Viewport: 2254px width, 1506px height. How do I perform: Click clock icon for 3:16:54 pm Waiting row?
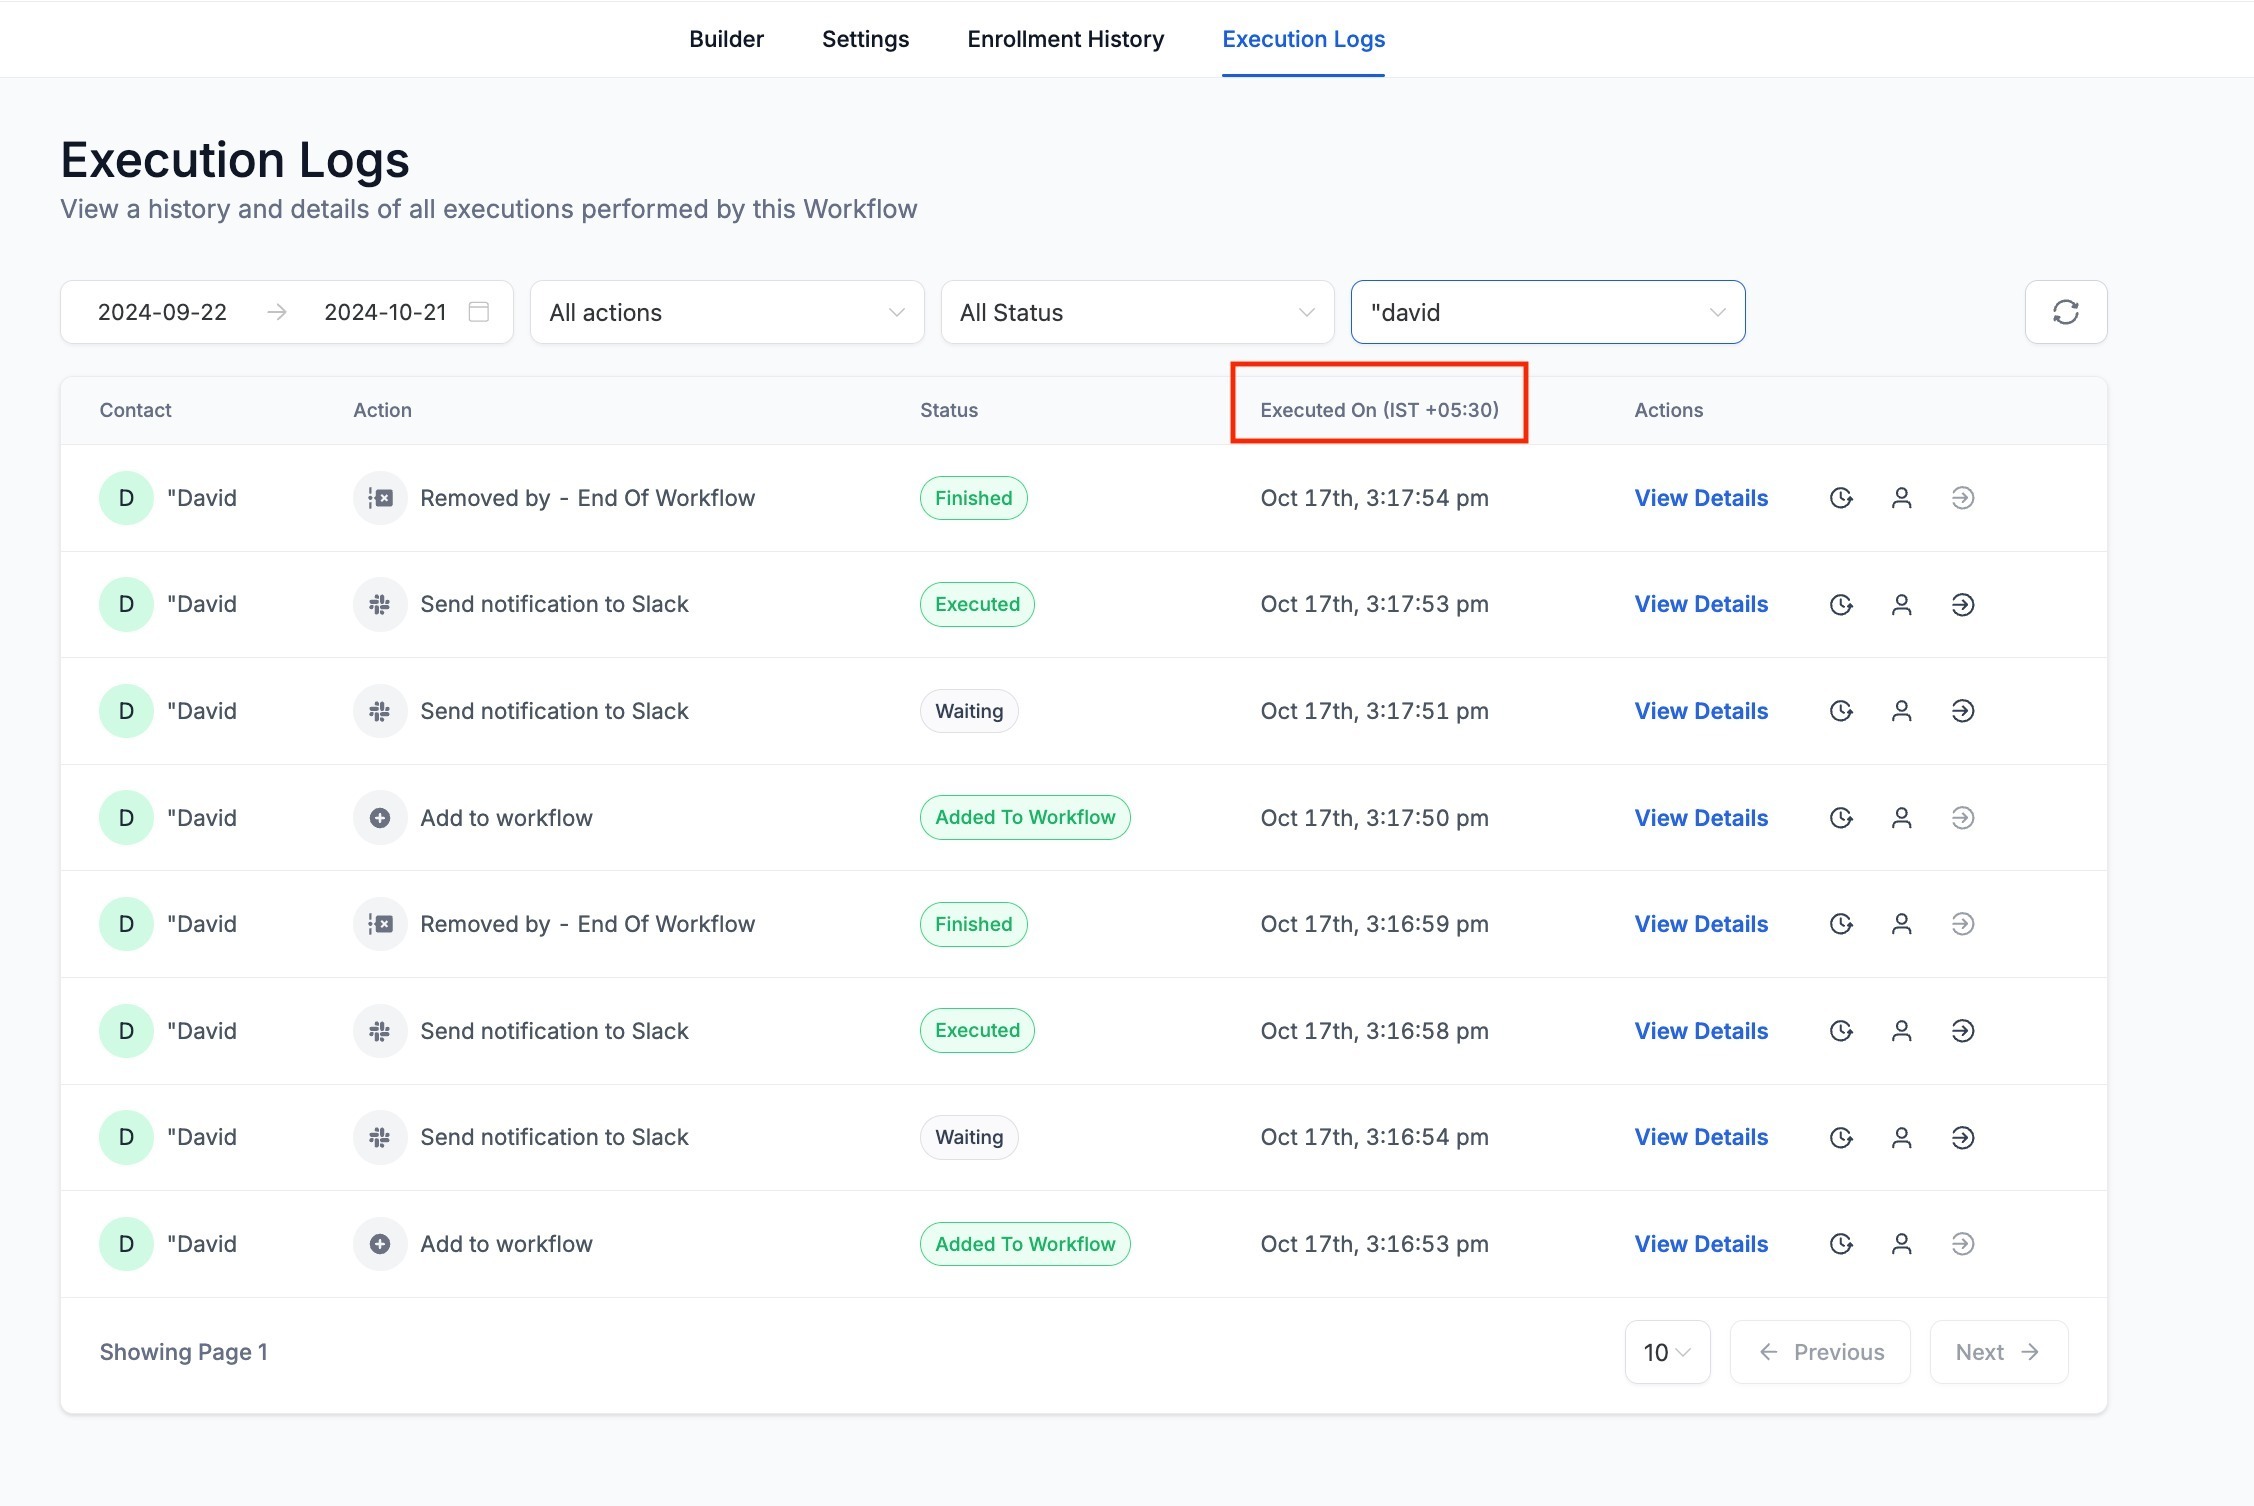[x=1840, y=1138]
